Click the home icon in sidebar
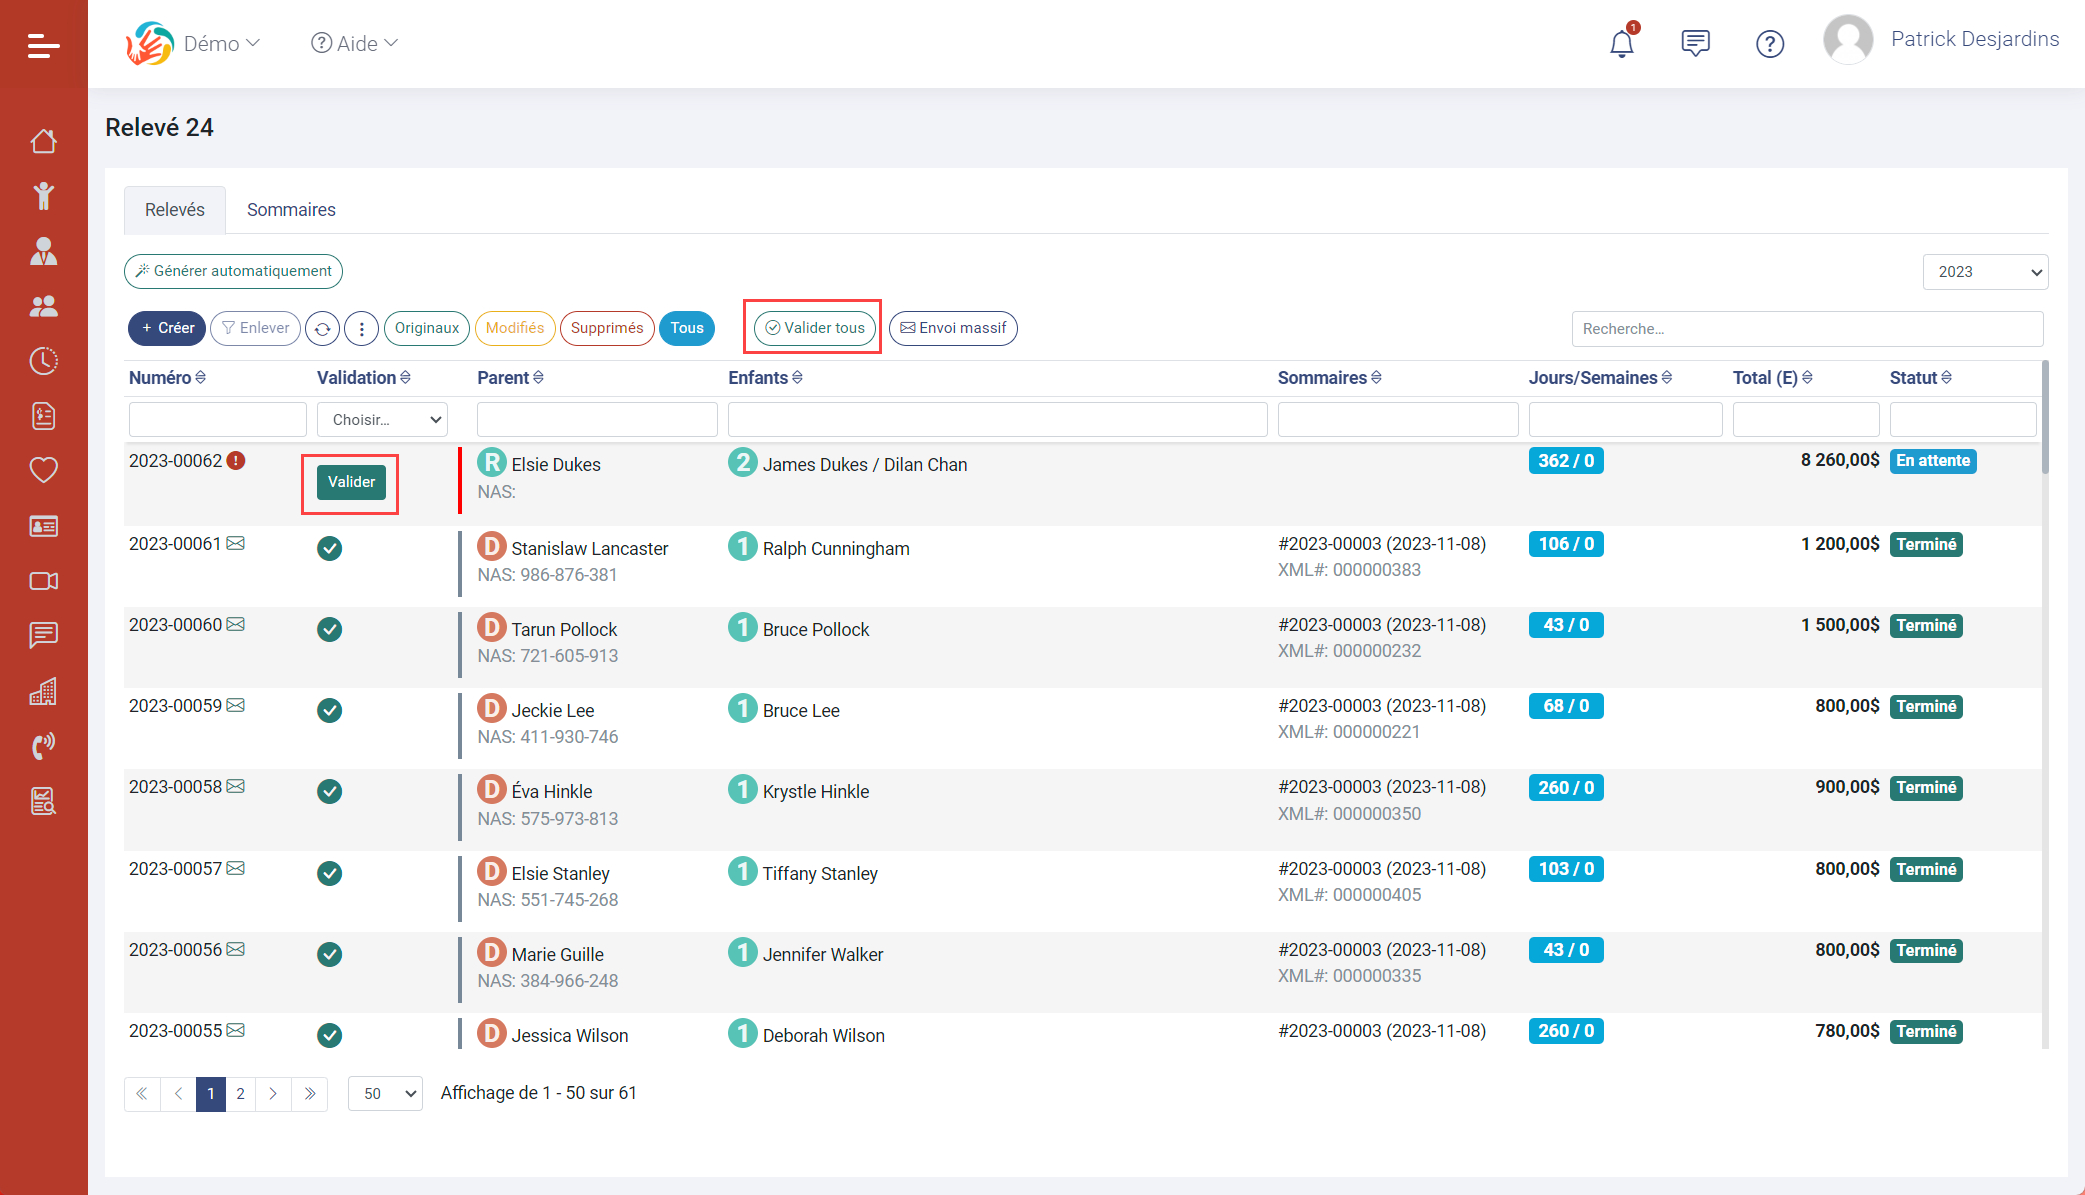This screenshot has width=2085, height=1195. click(43, 141)
